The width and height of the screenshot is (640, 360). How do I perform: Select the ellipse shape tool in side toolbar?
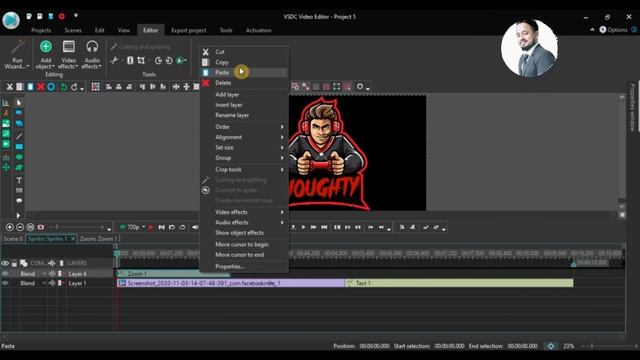point(19,157)
